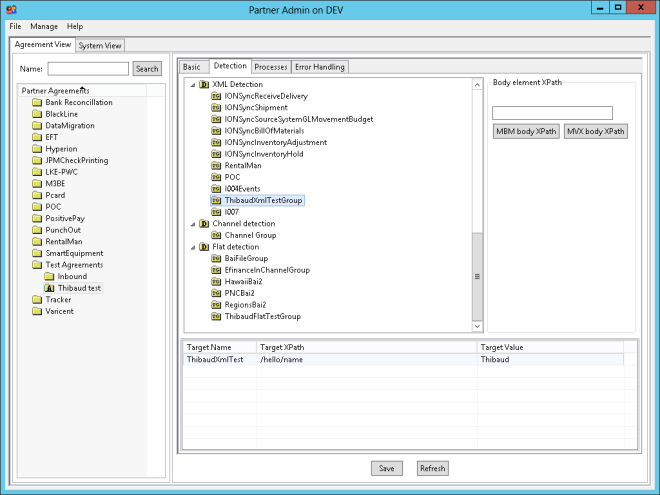Click the SmartEquipment folder icon
This screenshot has height=495, width=660.
coord(37,253)
